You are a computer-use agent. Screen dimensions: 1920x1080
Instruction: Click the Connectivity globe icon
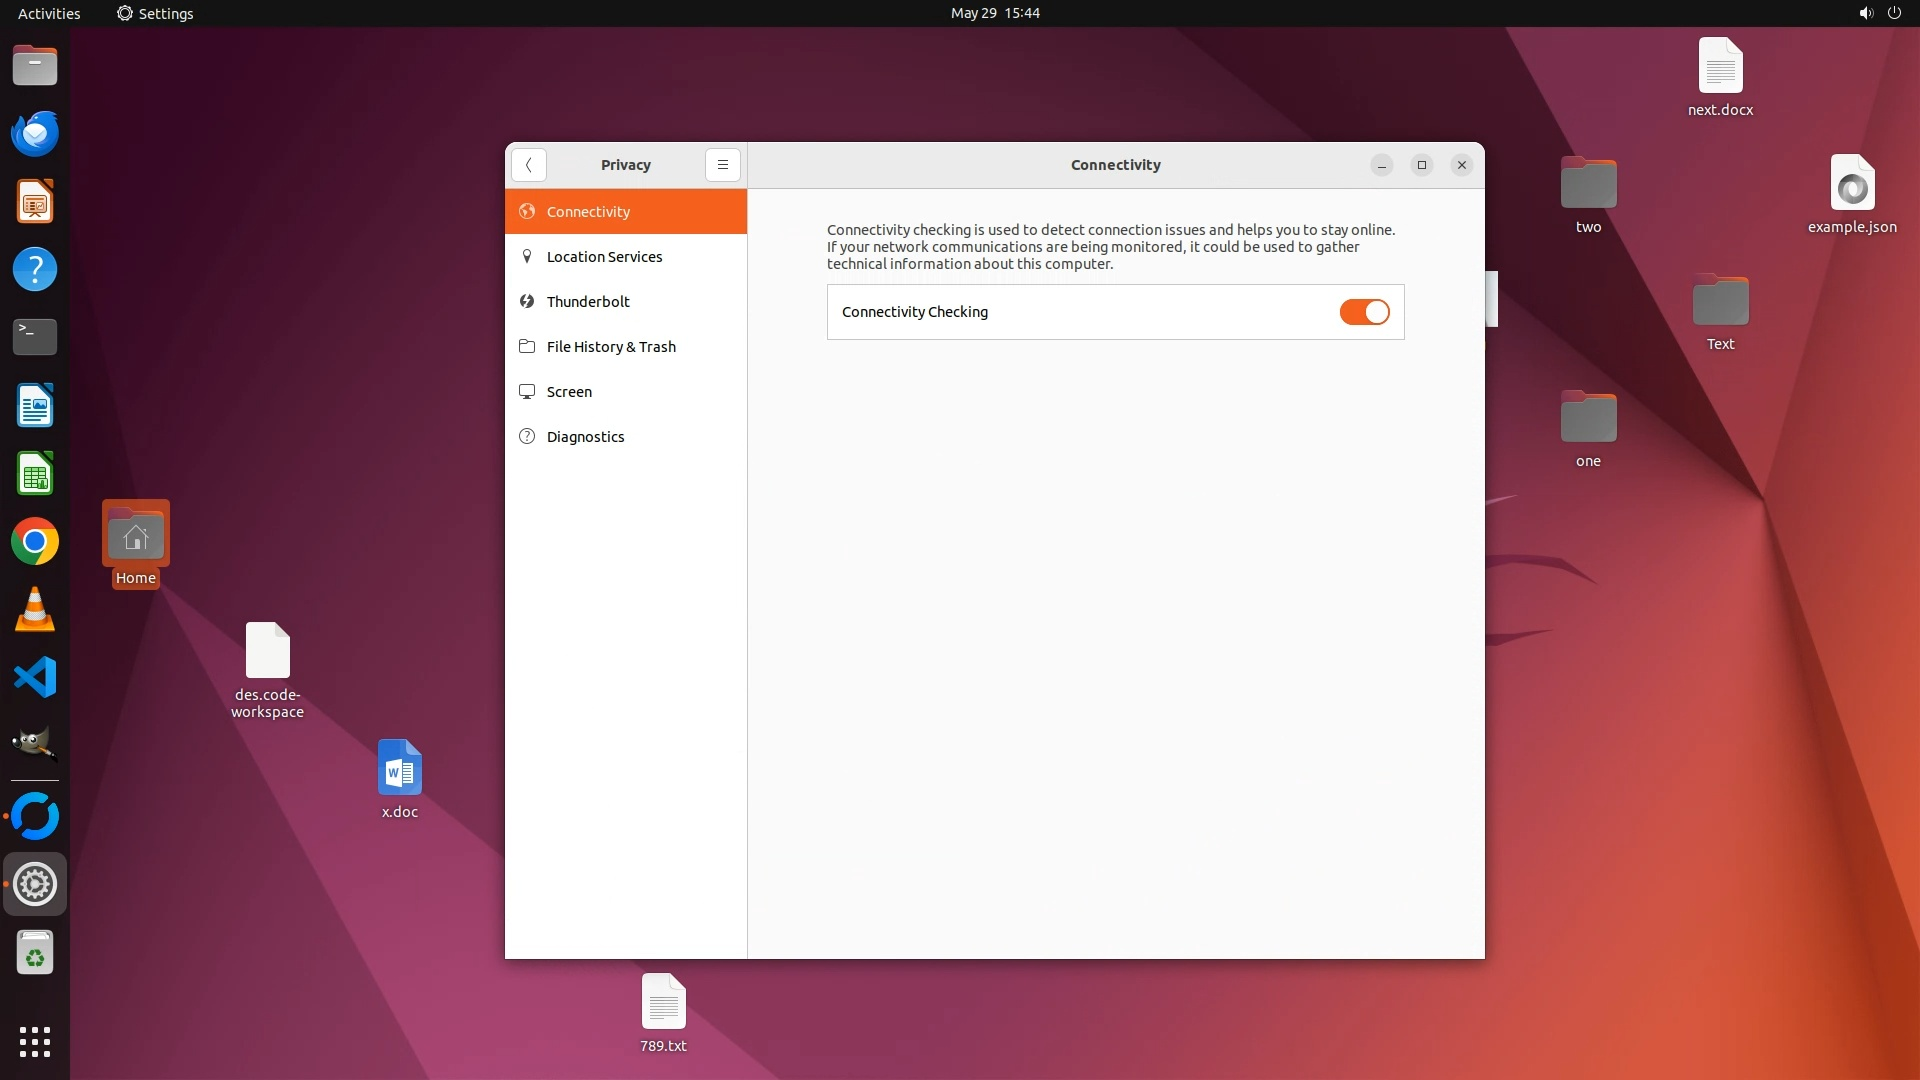tap(527, 212)
